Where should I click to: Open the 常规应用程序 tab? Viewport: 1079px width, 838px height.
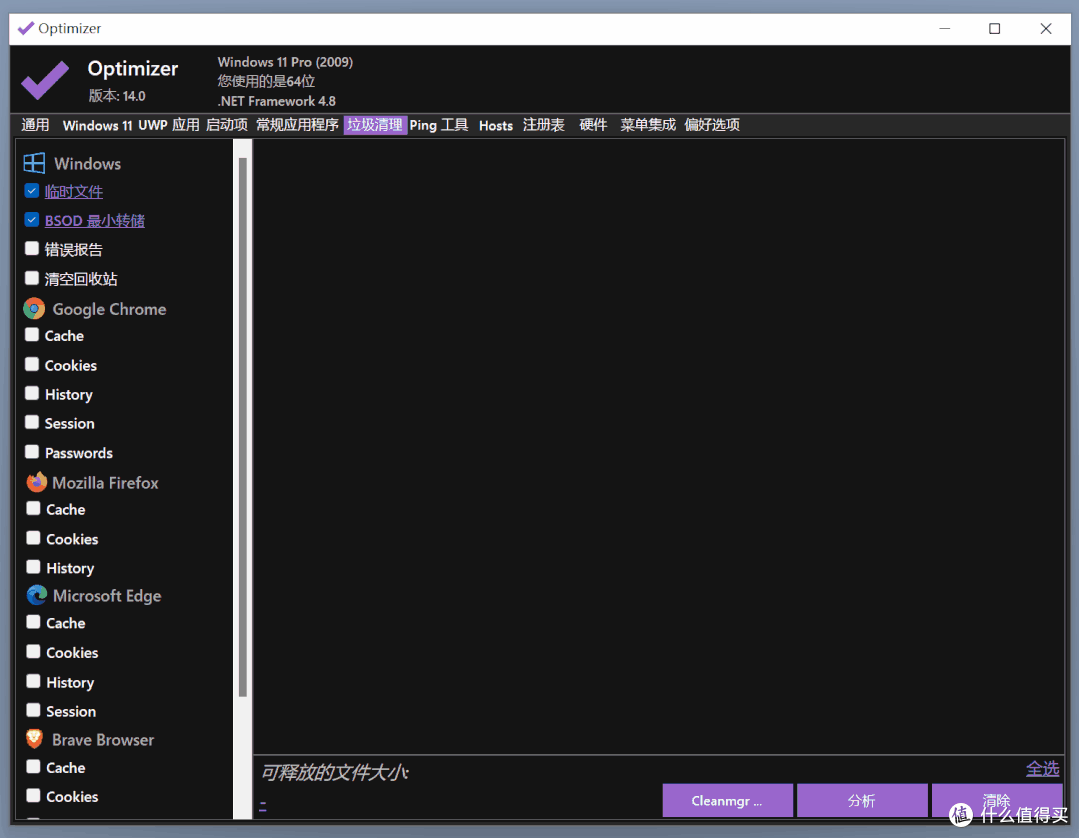click(297, 125)
